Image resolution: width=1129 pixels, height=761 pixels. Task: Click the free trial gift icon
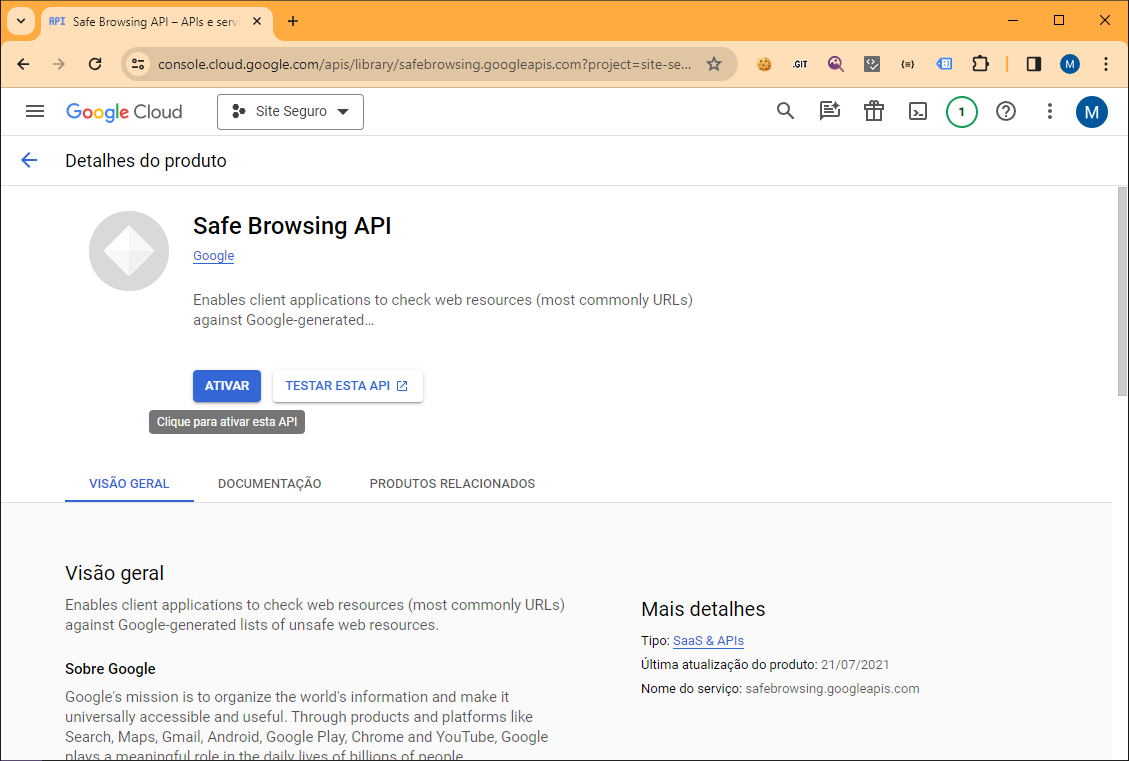873,112
